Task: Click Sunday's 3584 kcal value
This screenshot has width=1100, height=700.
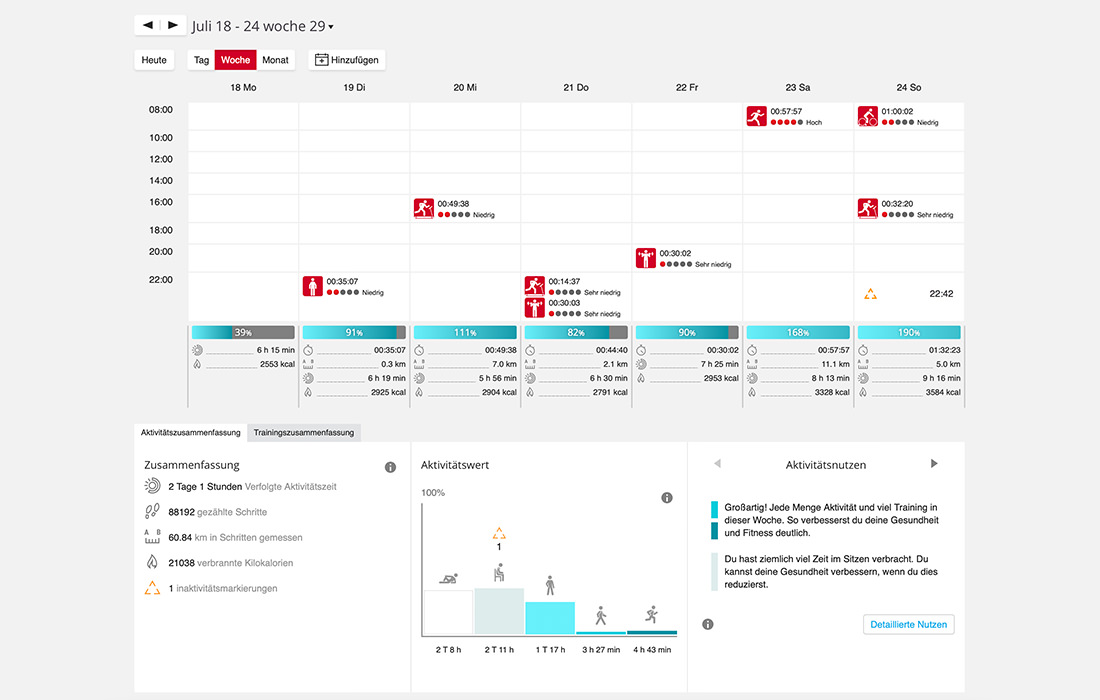Action: (943, 393)
